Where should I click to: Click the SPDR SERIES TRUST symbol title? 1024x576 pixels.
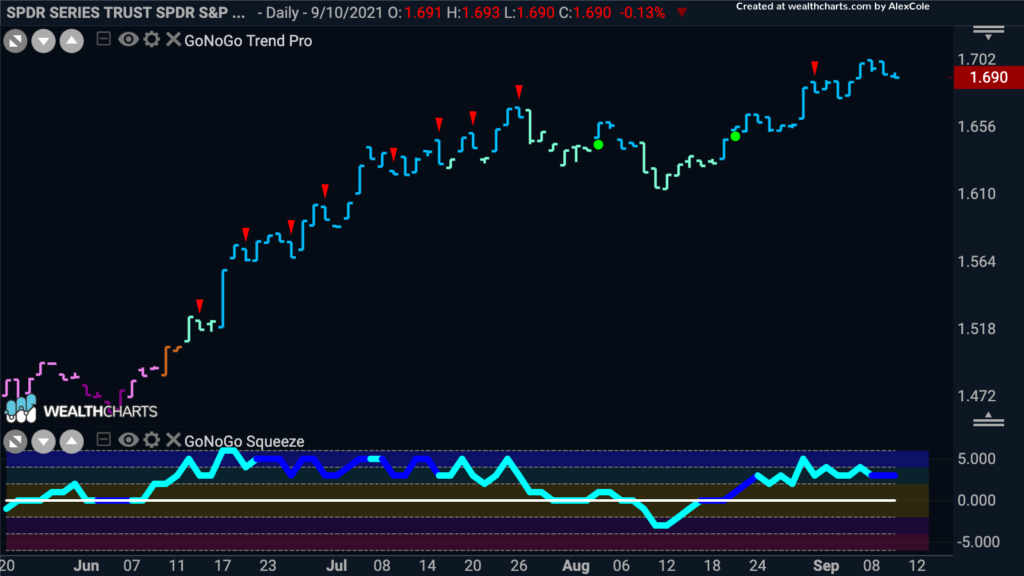[125, 13]
